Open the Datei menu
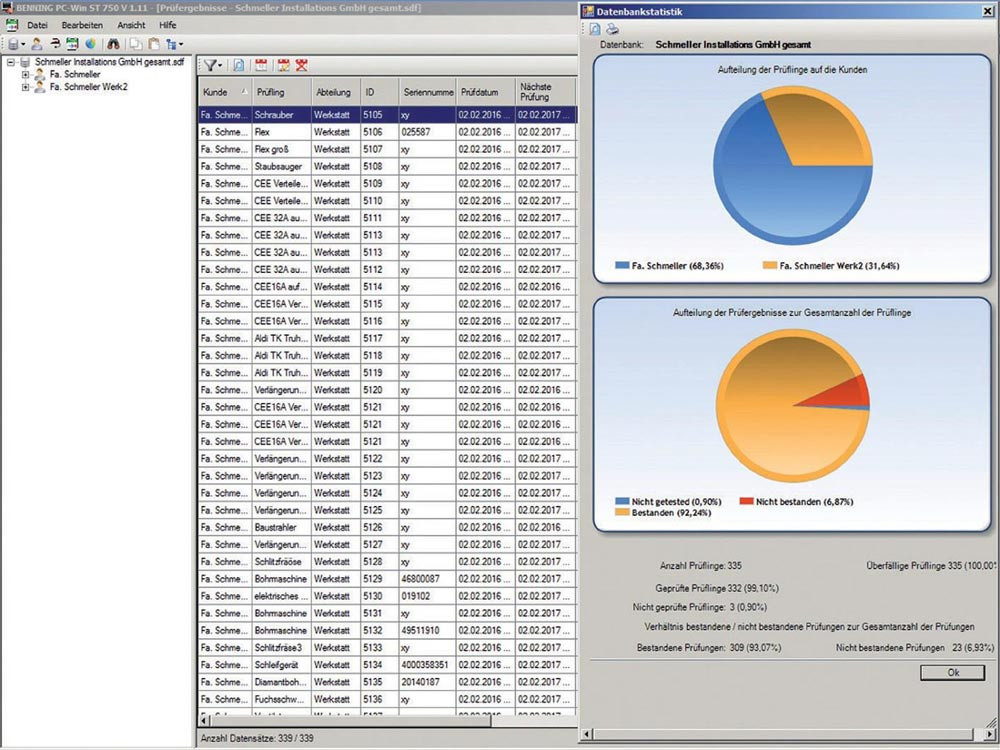 tap(37, 24)
